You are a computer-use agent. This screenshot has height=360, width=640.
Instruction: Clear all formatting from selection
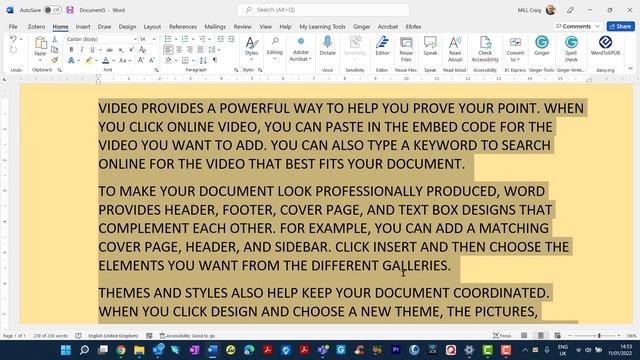pyautogui.click(x=142, y=50)
